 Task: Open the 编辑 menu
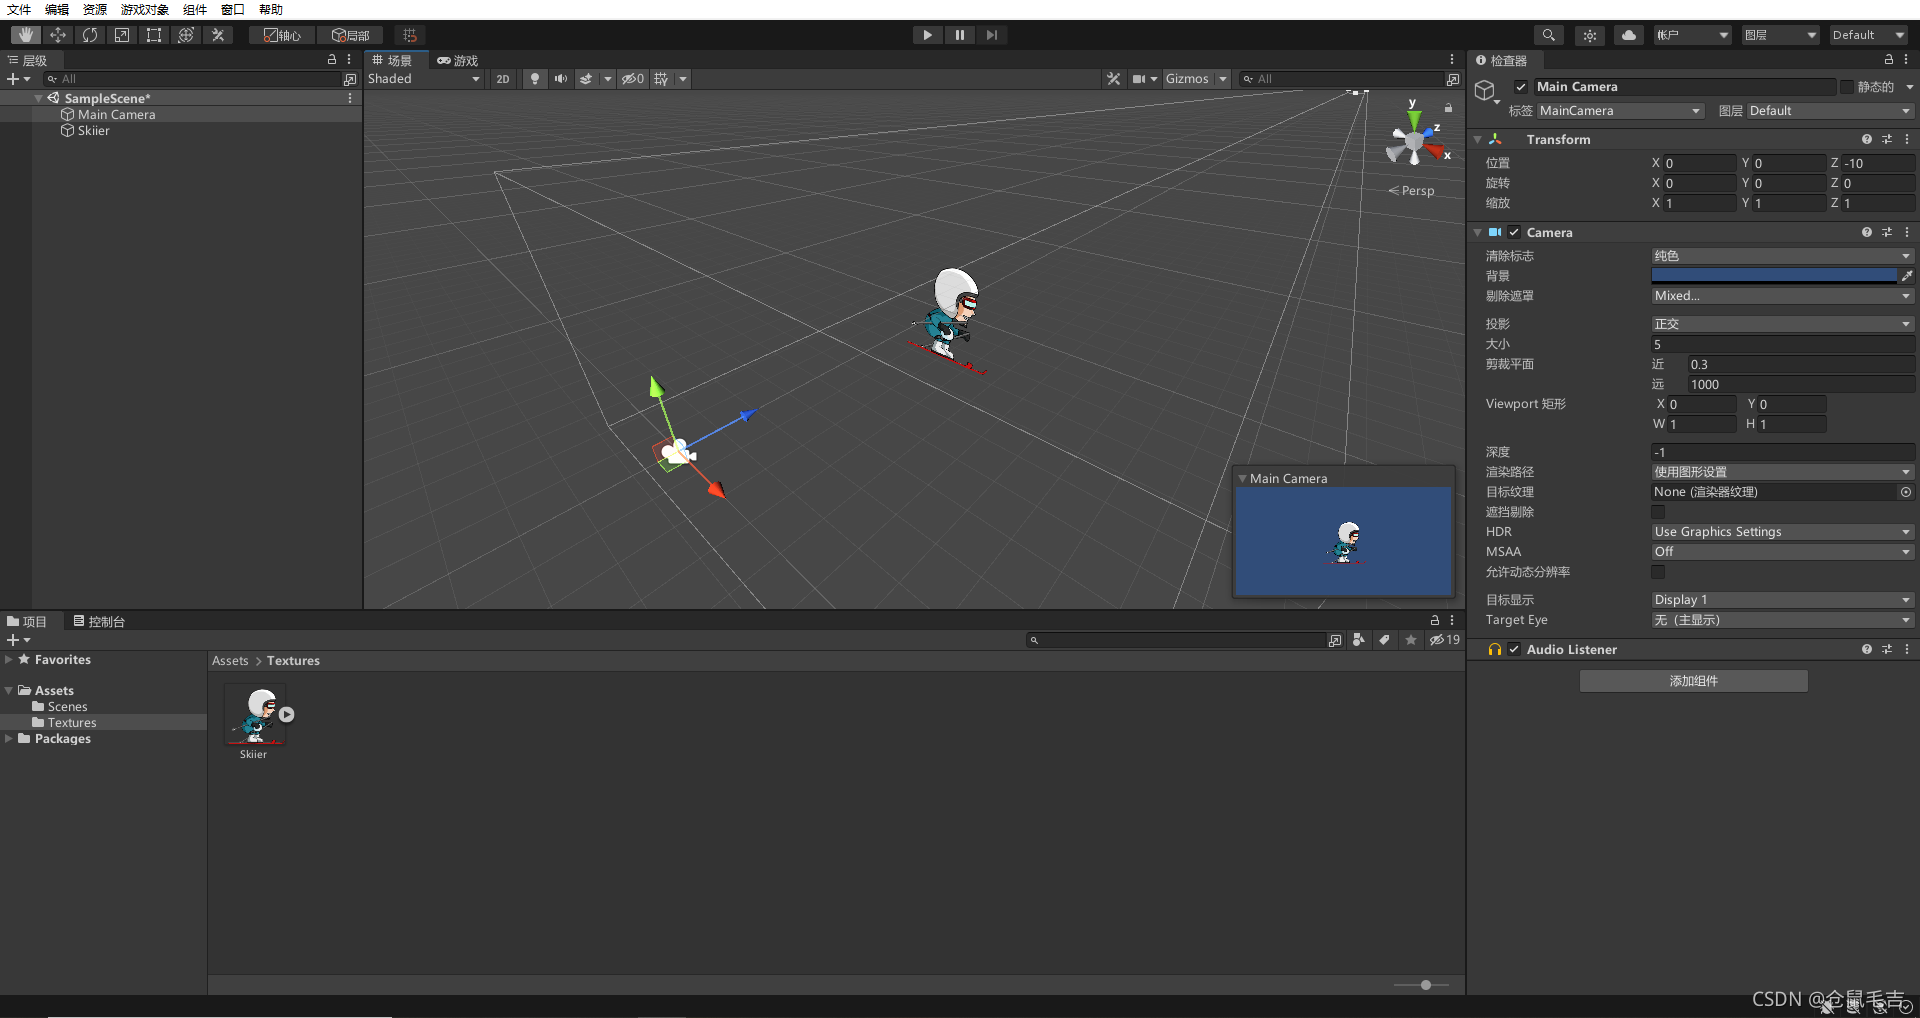[57, 9]
